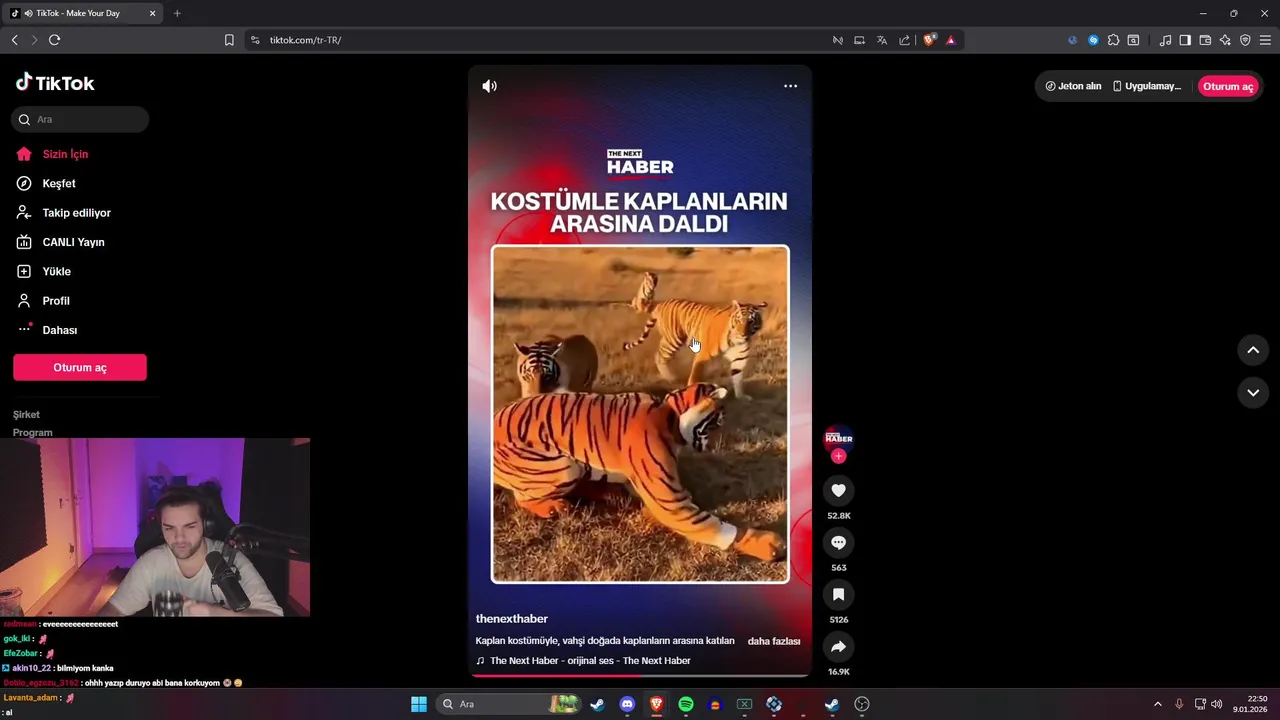Click the Uygulamayı get app button
Image resolution: width=1280 pixels, height=720 pixels.
coord(1147,86)
